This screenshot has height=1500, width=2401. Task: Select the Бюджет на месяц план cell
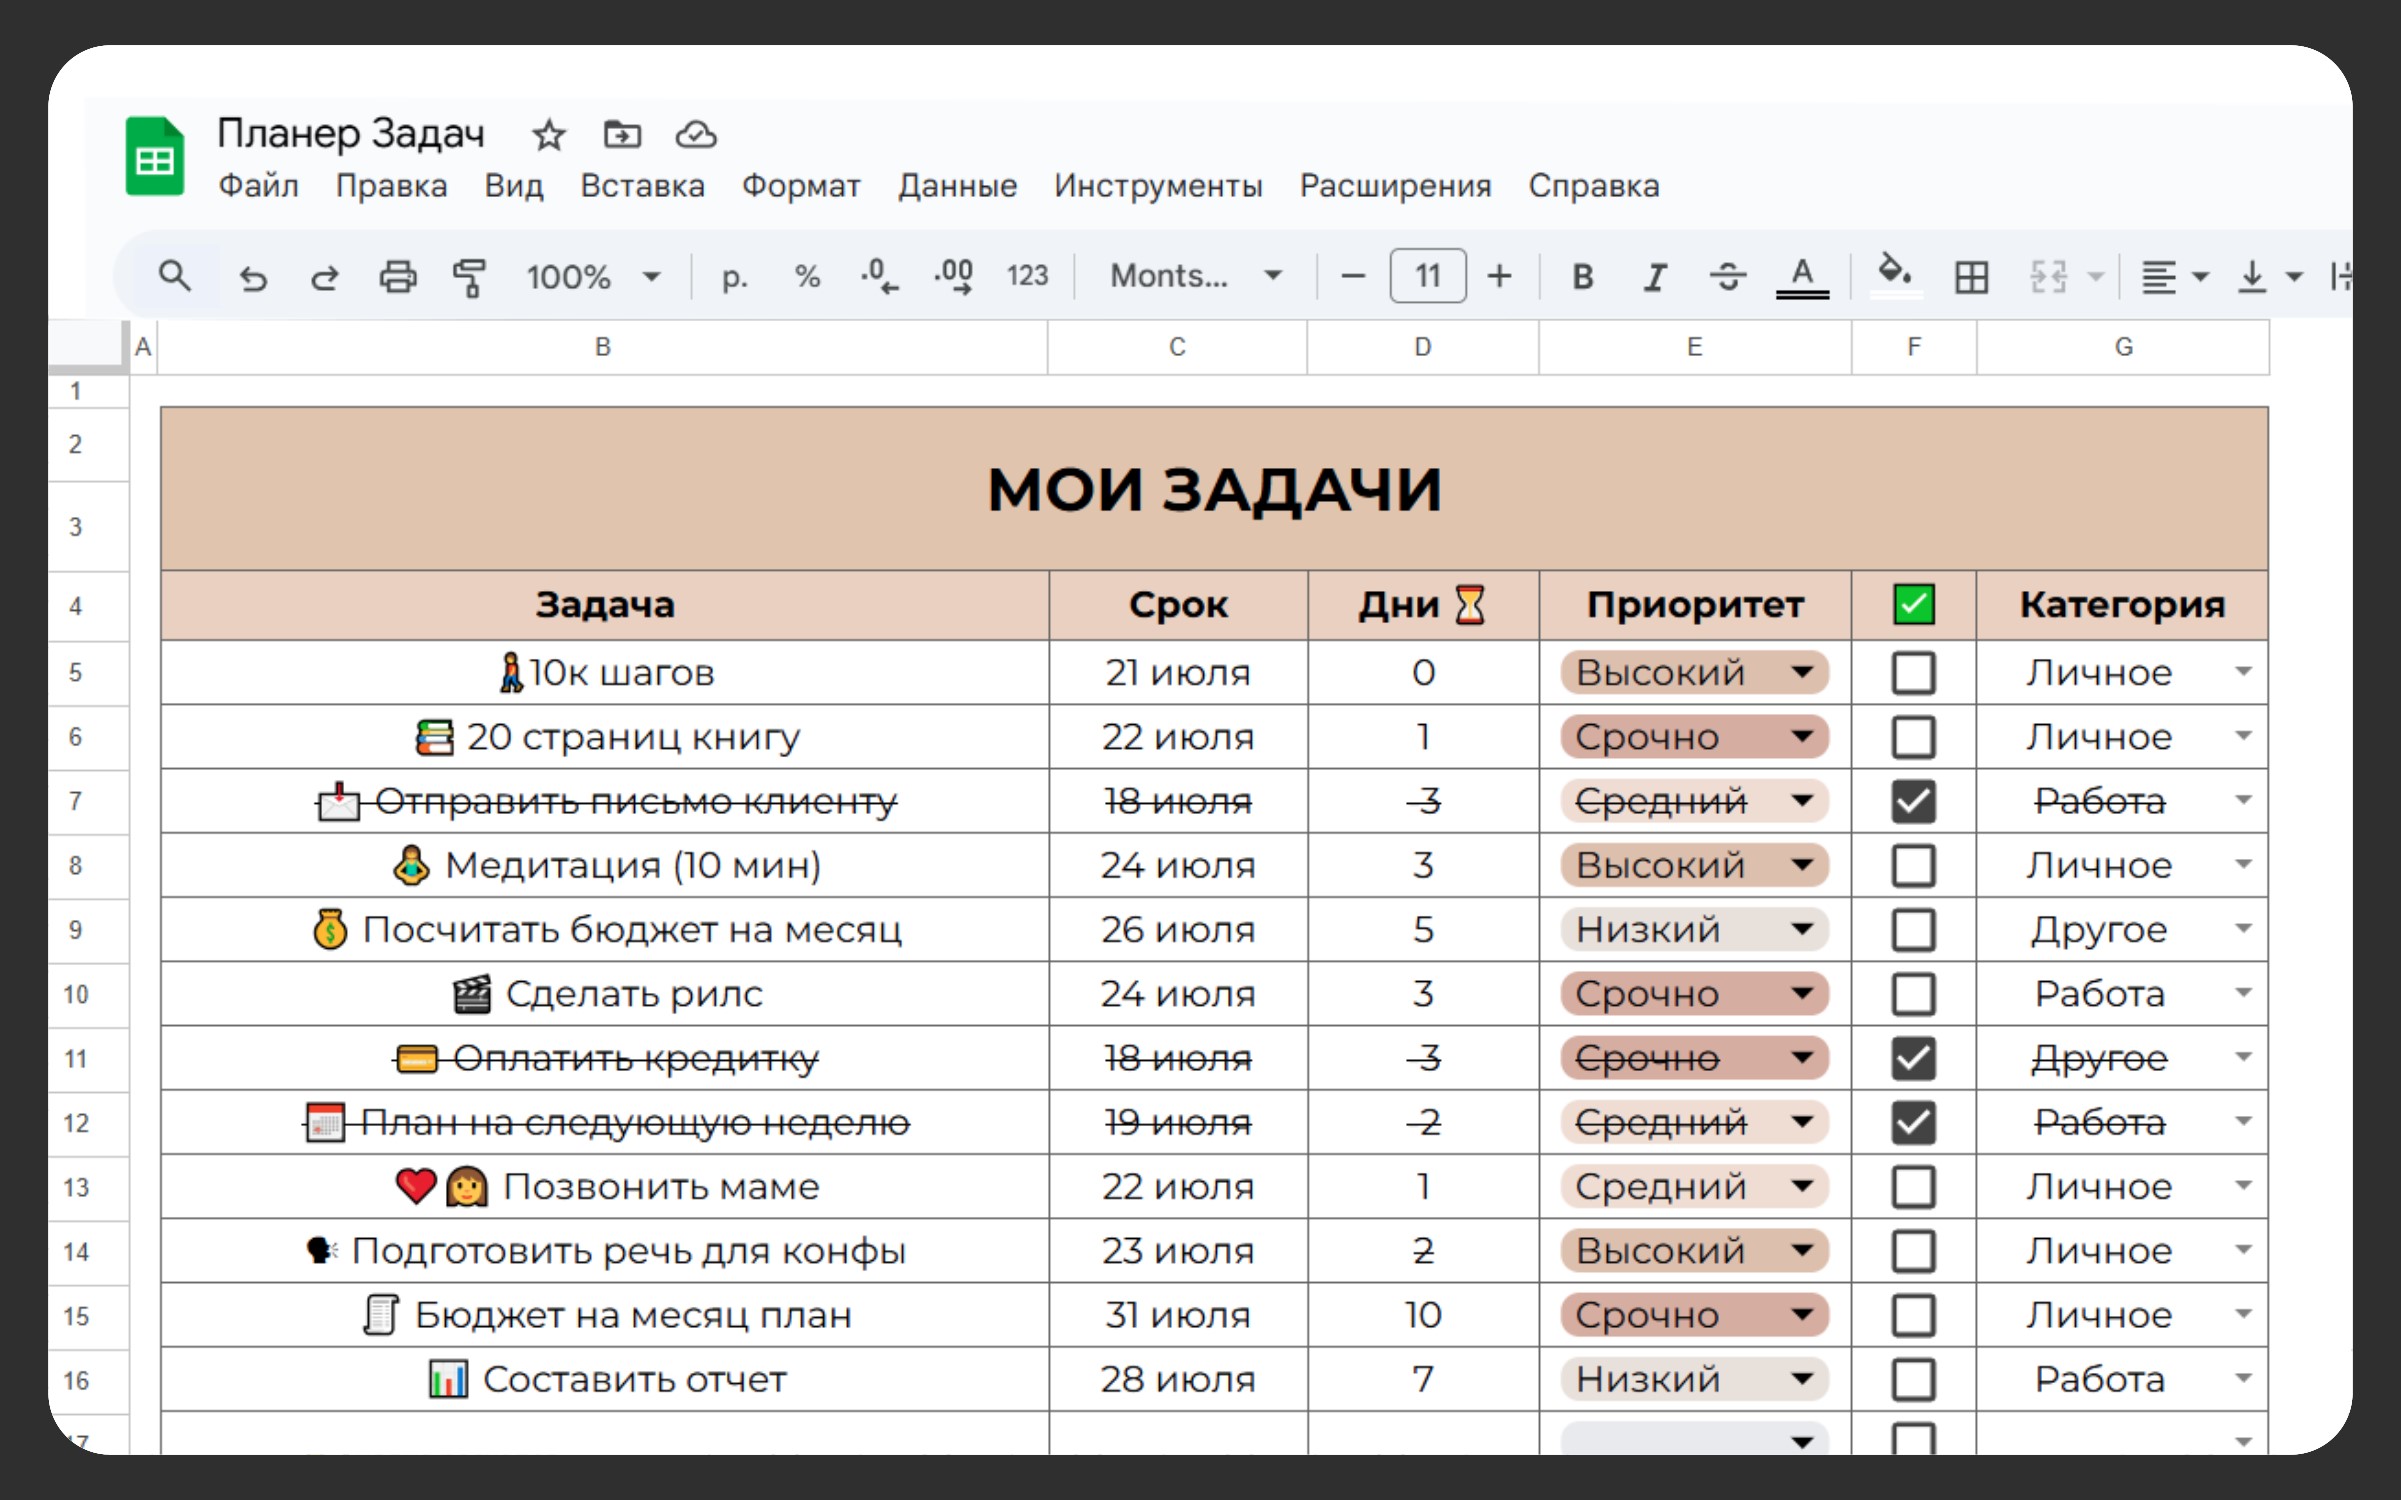[605, 1315]
